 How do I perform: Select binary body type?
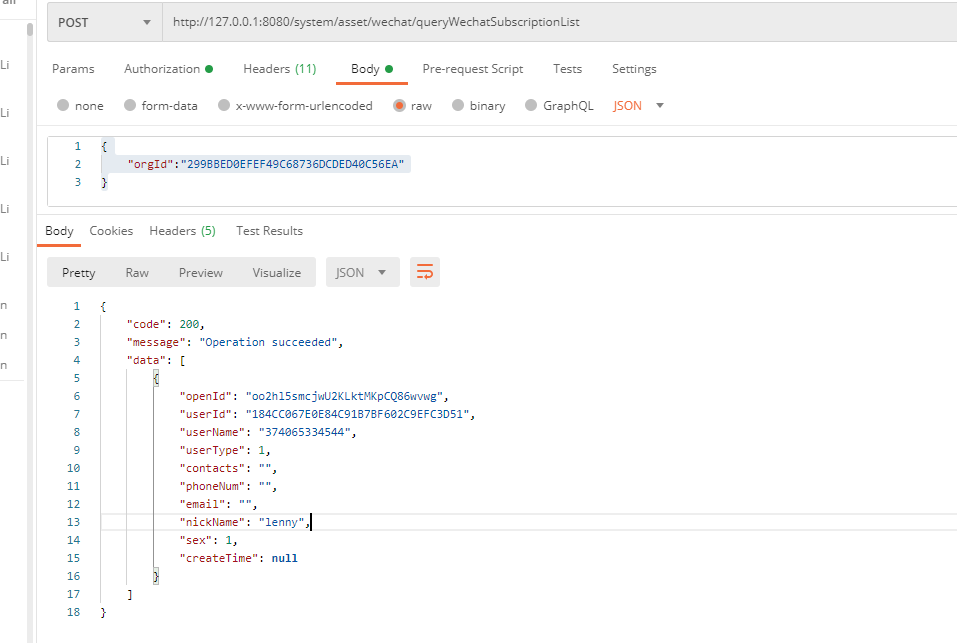[459, 106]
